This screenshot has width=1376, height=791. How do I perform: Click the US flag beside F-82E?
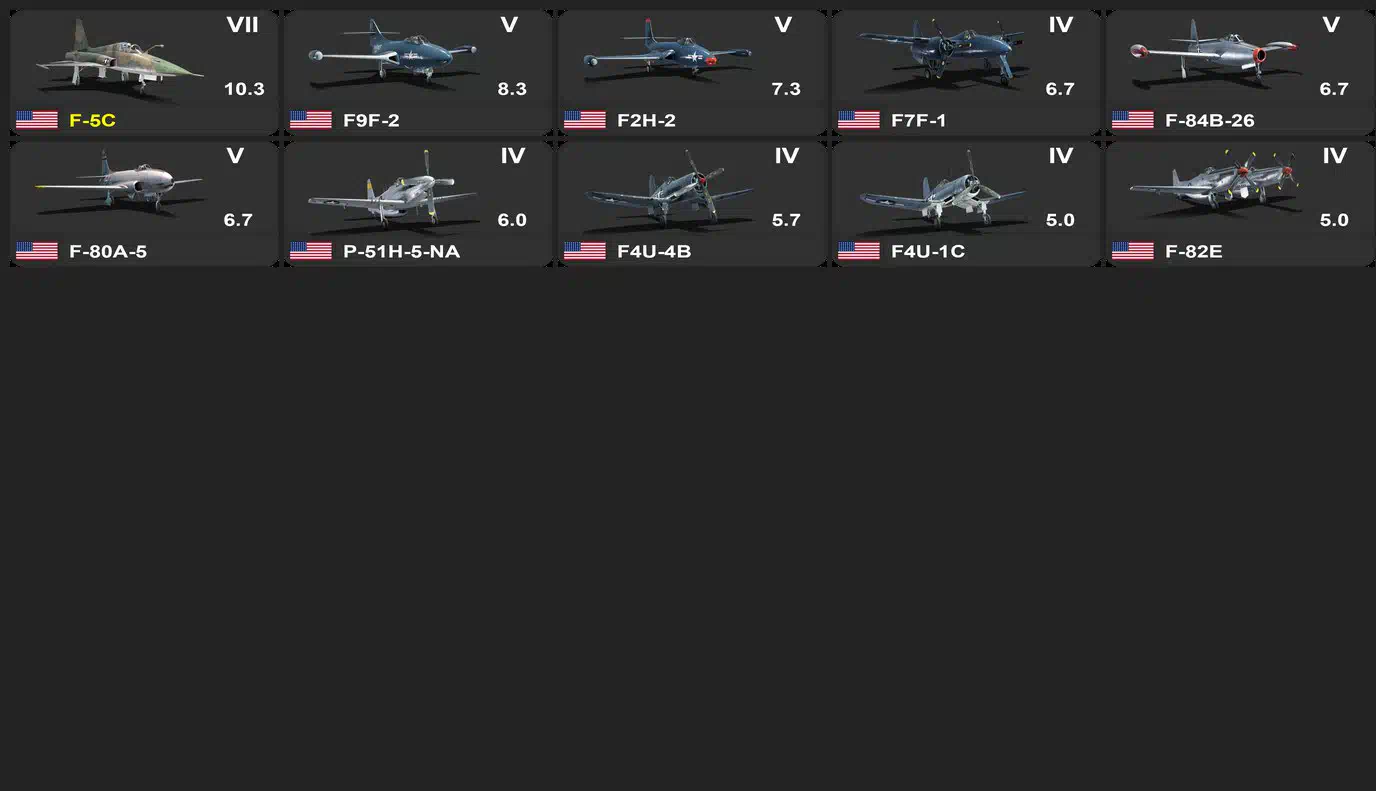[1133, 251]
